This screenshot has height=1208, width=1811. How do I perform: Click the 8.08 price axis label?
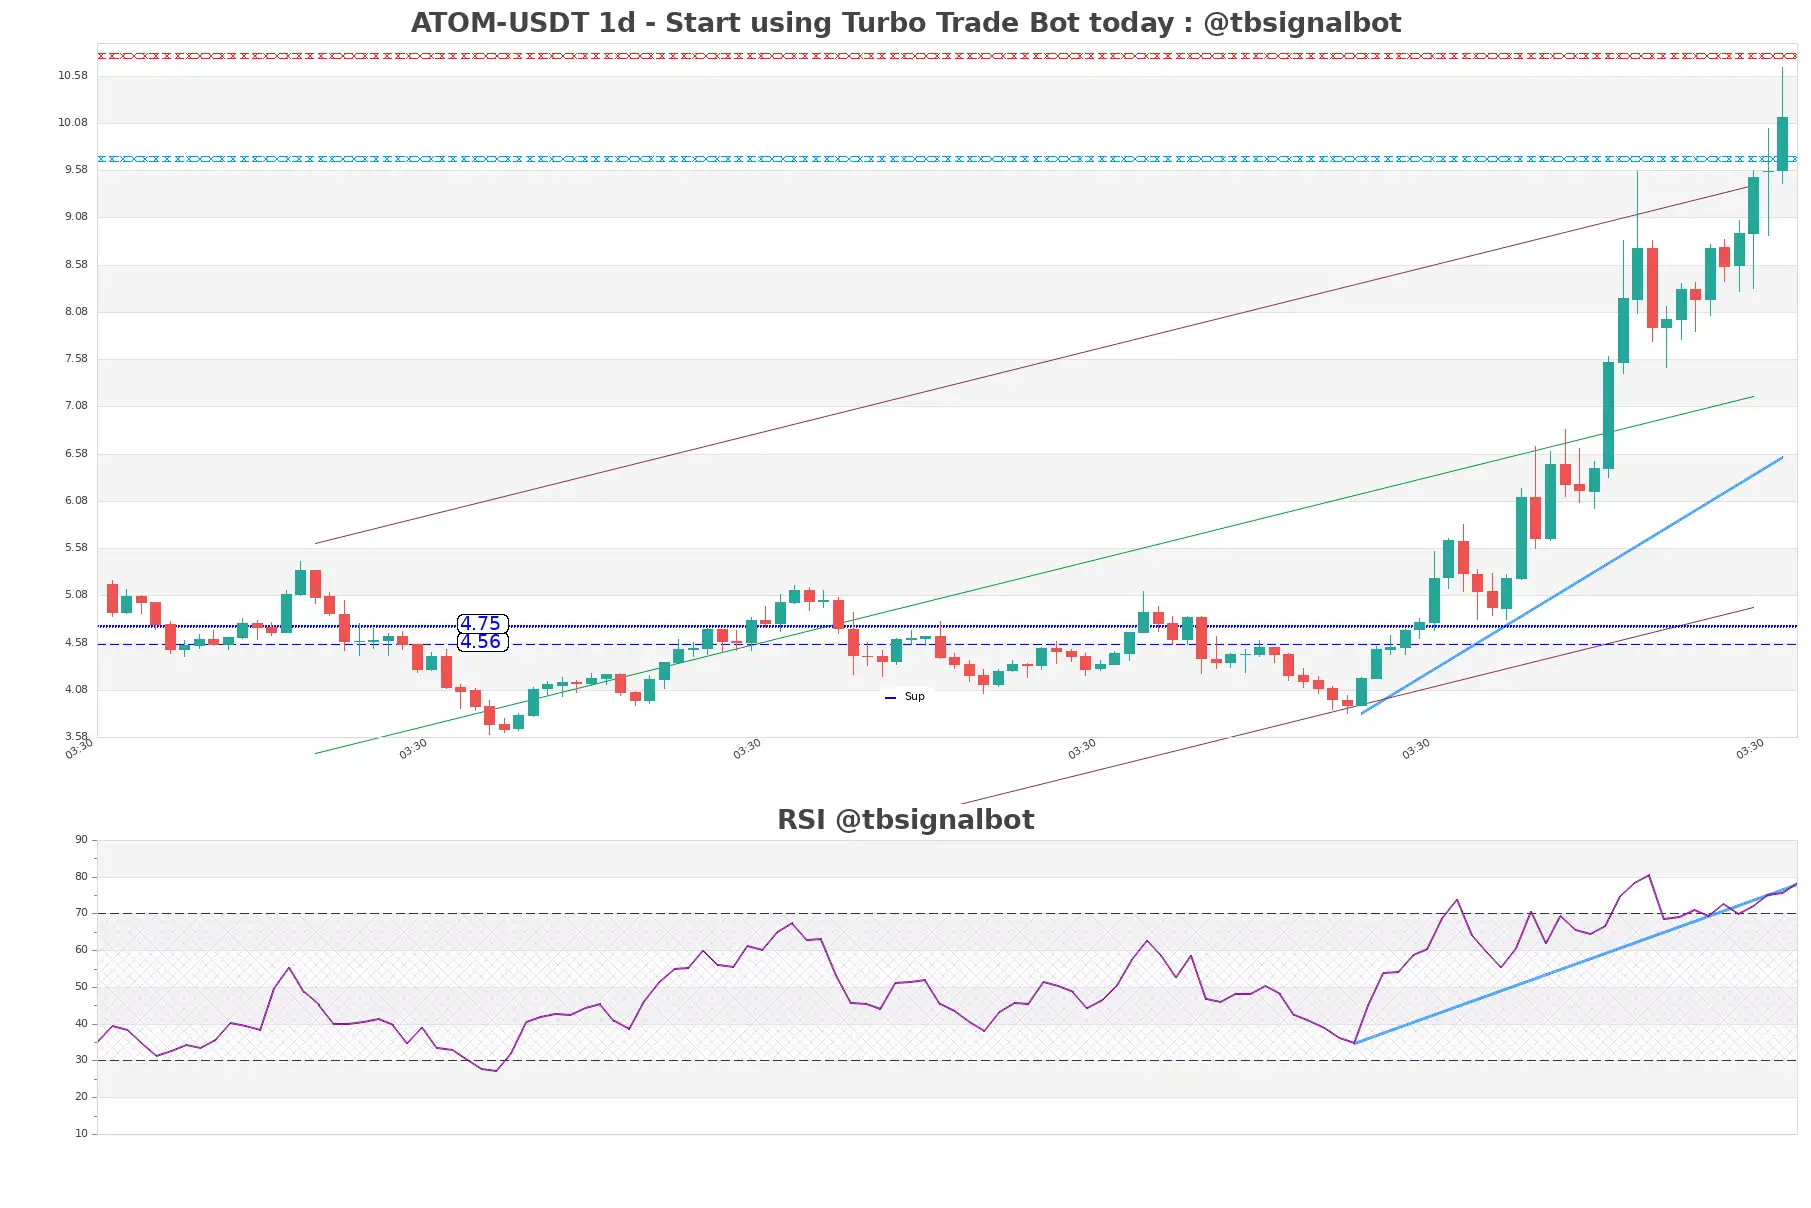click(x=76, y=312)
